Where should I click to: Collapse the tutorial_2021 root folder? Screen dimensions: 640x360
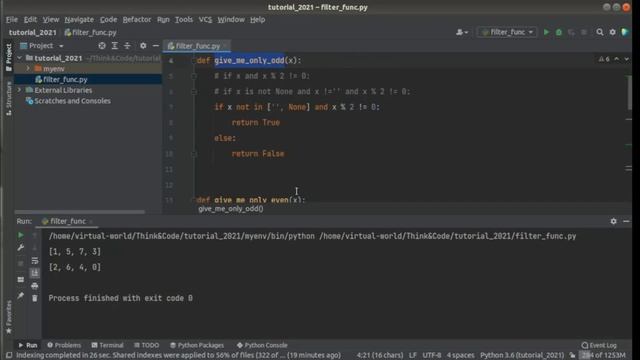coord(19,58)
